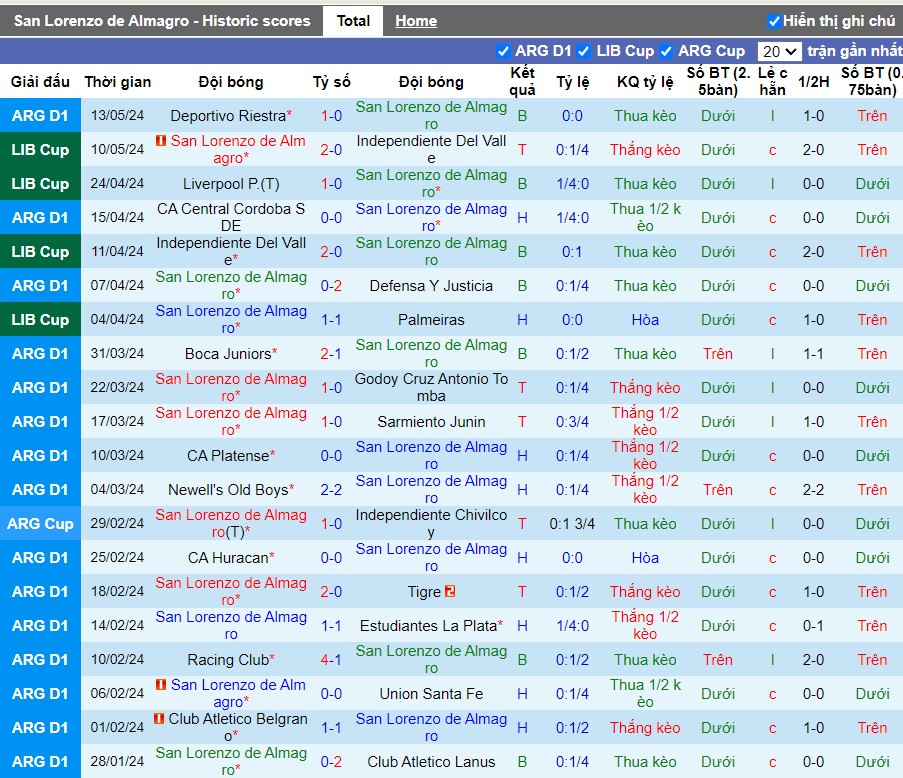Click the 2-1 score against Boca Juniors

click(x=331, y=354)
